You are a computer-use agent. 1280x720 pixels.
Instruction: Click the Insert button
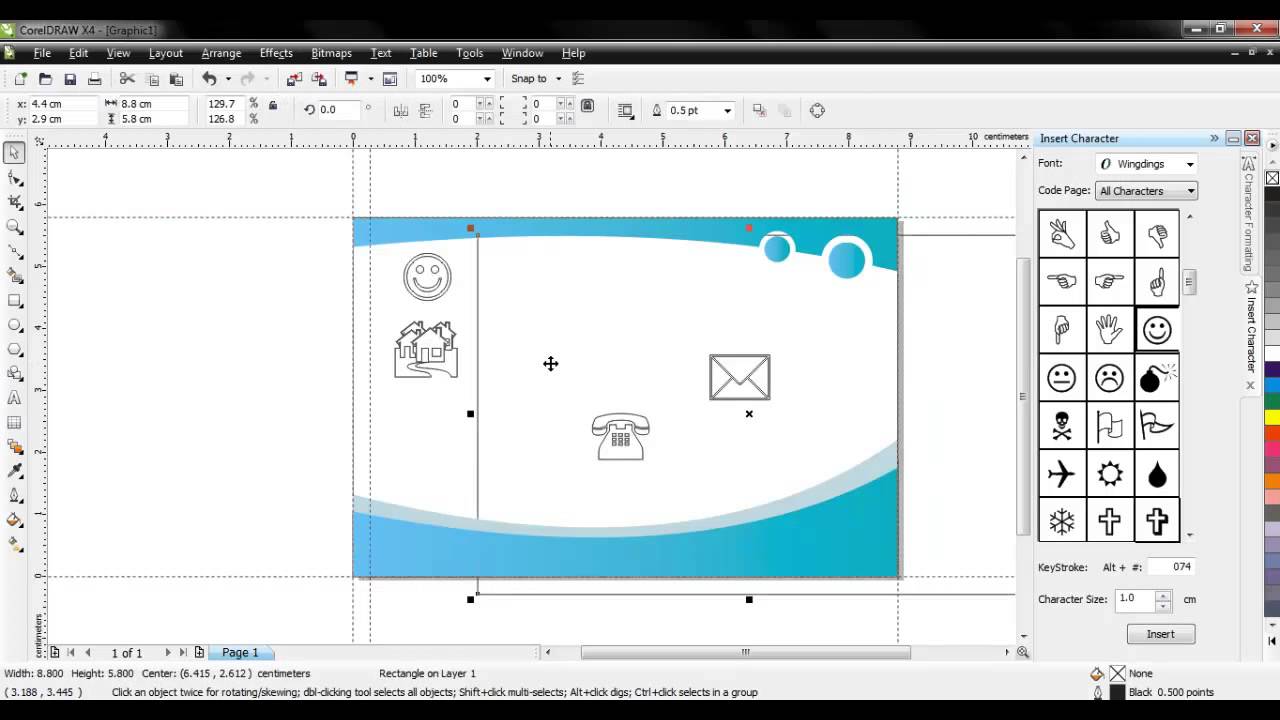pos(1160,634)
